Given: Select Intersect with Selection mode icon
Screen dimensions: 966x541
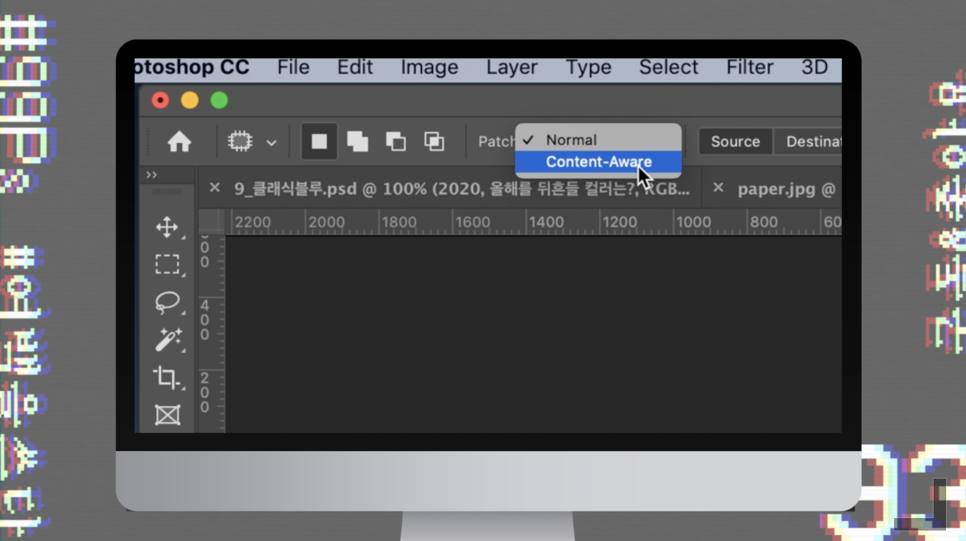Looking at the screenshot, I should (x=434, y=142).
